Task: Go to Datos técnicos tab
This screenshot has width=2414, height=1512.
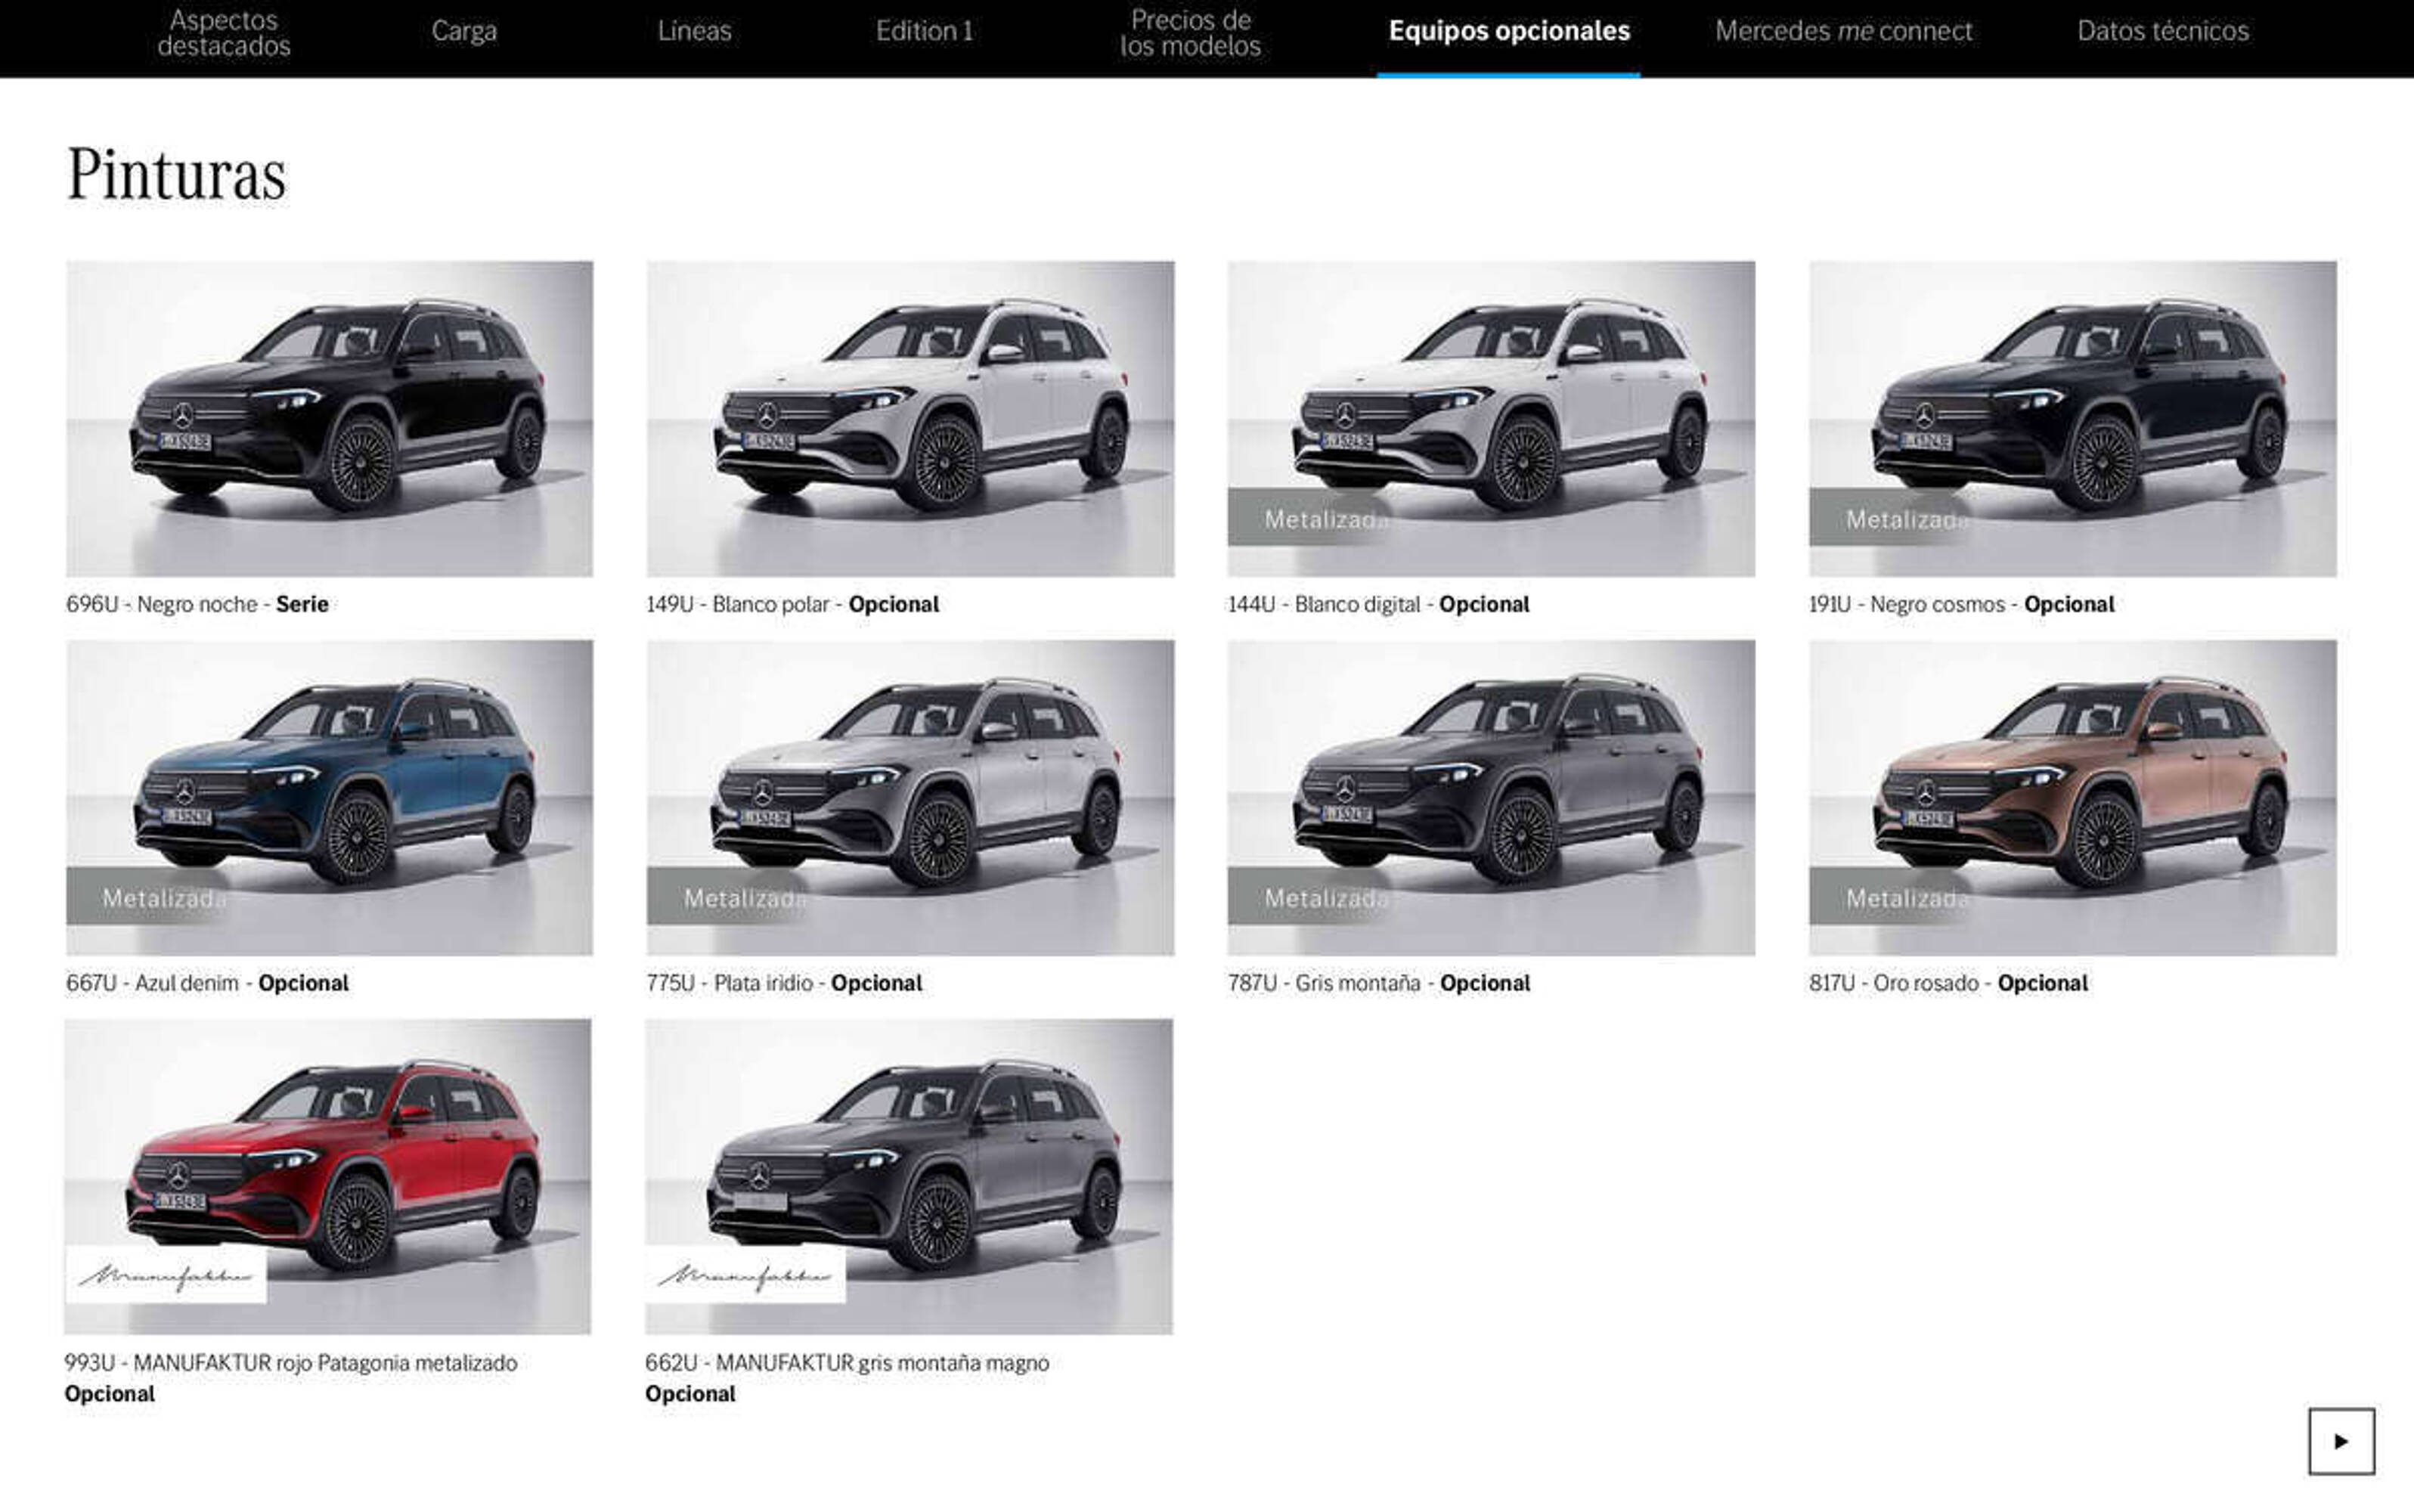Action: pyautogui.click(x=2163, y=31)
